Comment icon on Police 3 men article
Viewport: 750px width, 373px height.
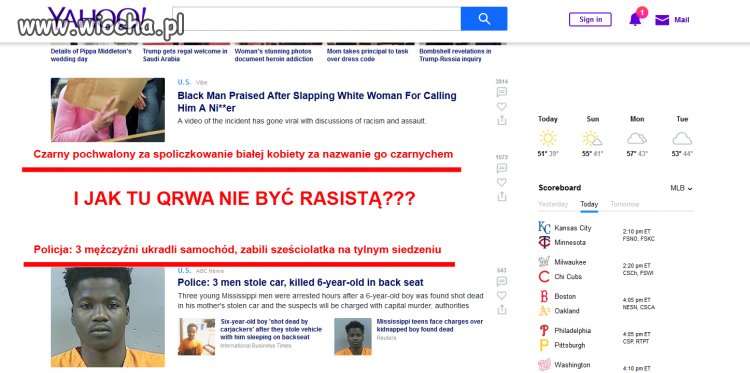click(x=502, y=281)
